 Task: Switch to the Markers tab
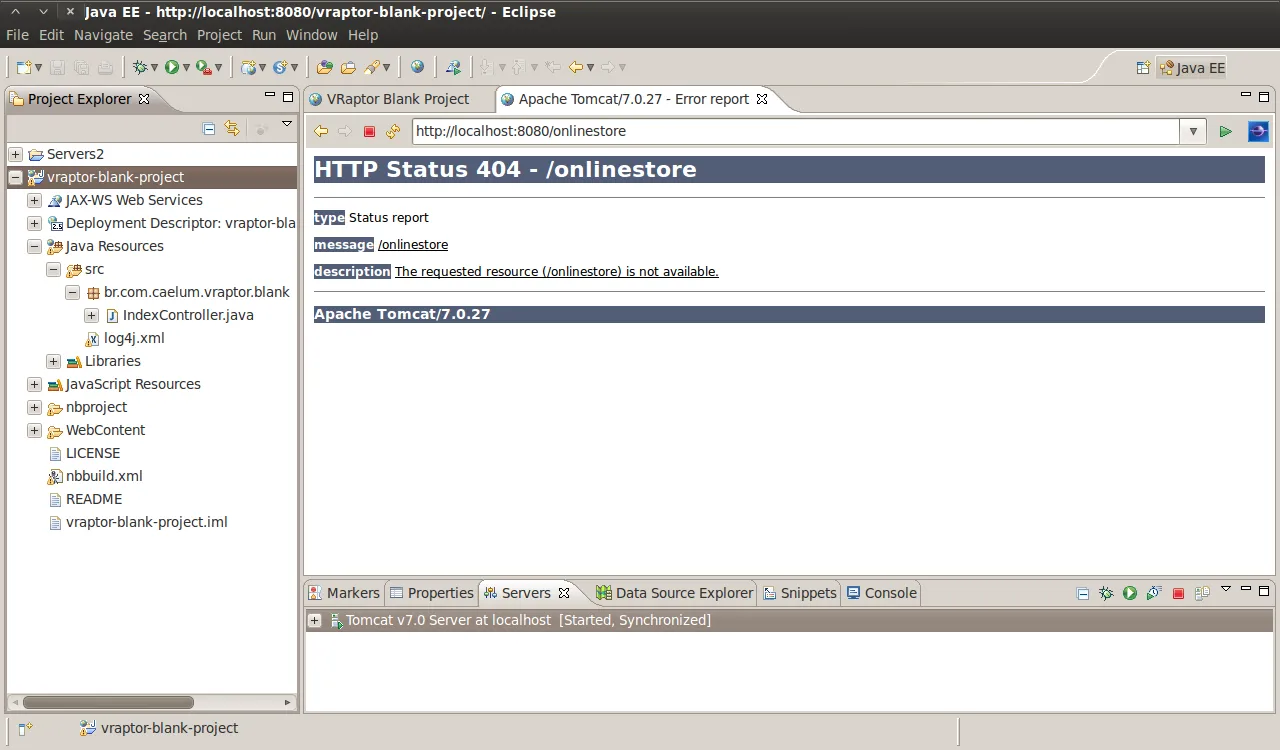point(344,593)
